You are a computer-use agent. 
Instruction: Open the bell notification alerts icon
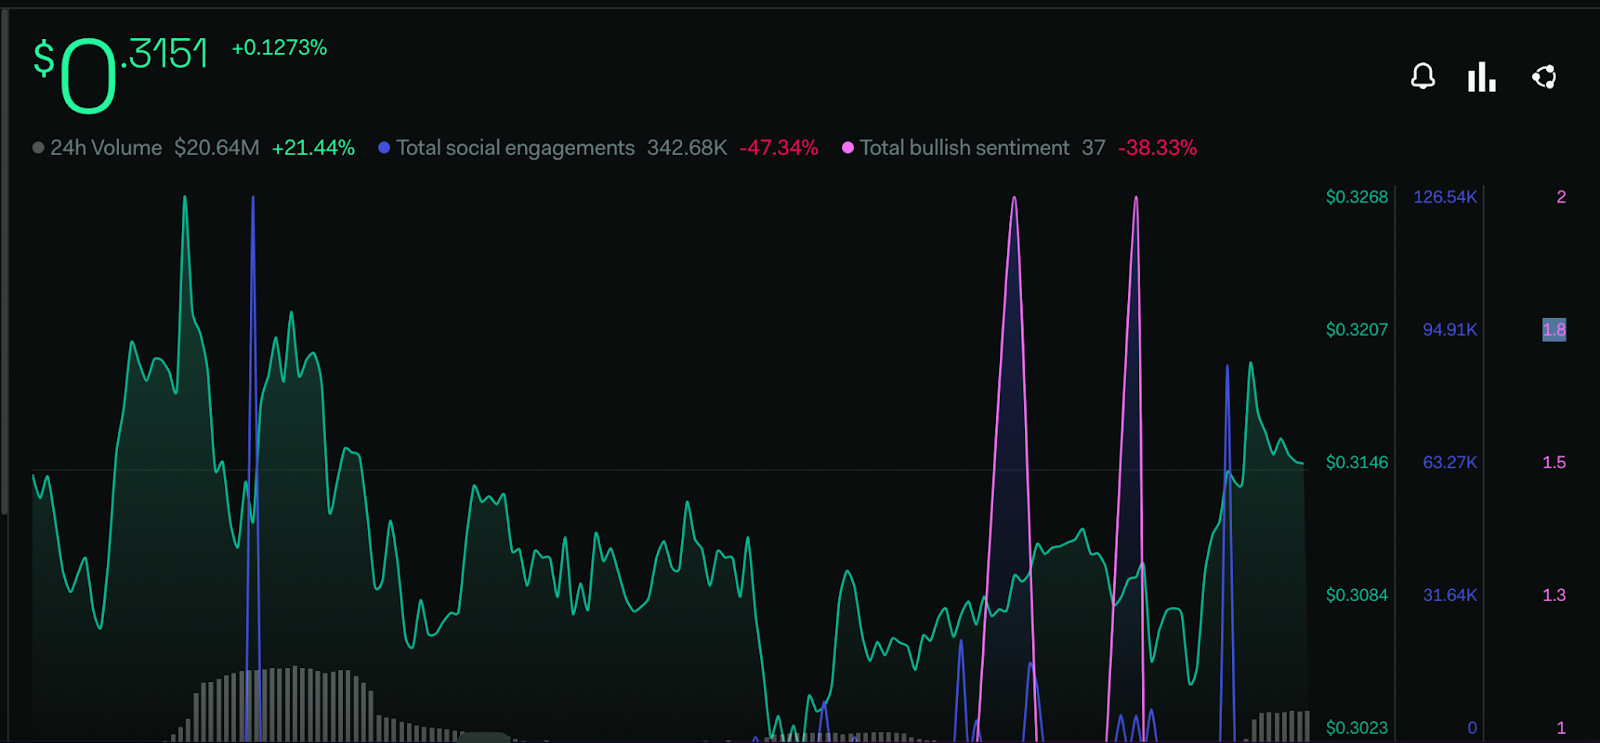pyautogui.click(x=1423, y=76)
